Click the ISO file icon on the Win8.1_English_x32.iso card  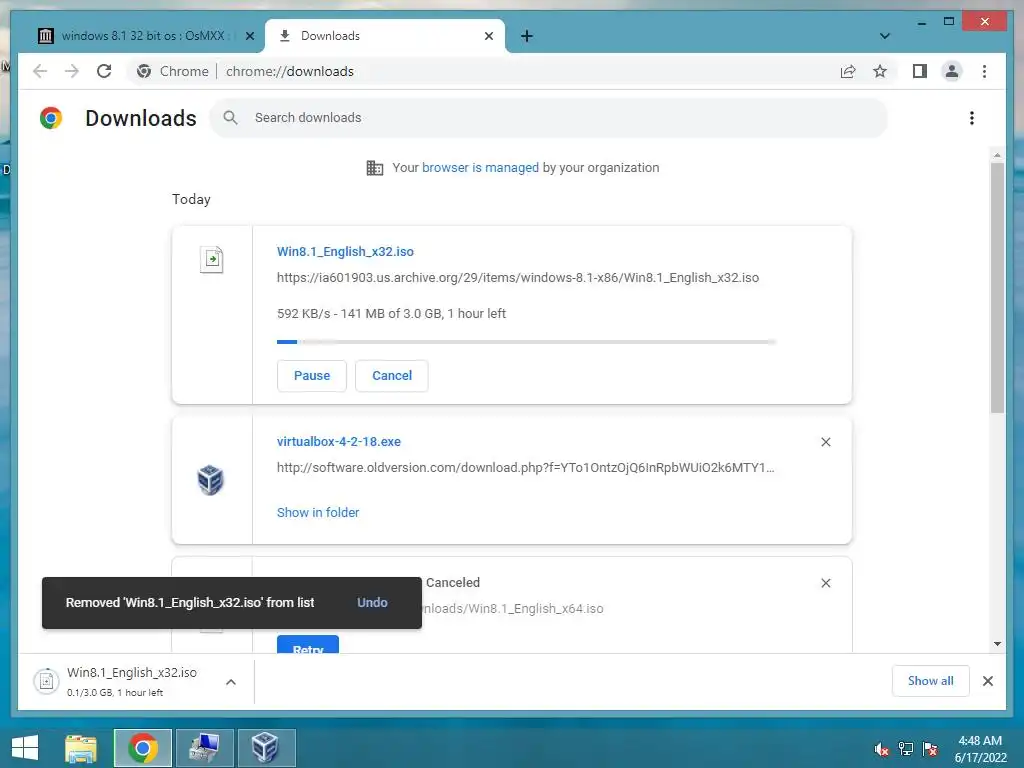click(x=212, y=259)
